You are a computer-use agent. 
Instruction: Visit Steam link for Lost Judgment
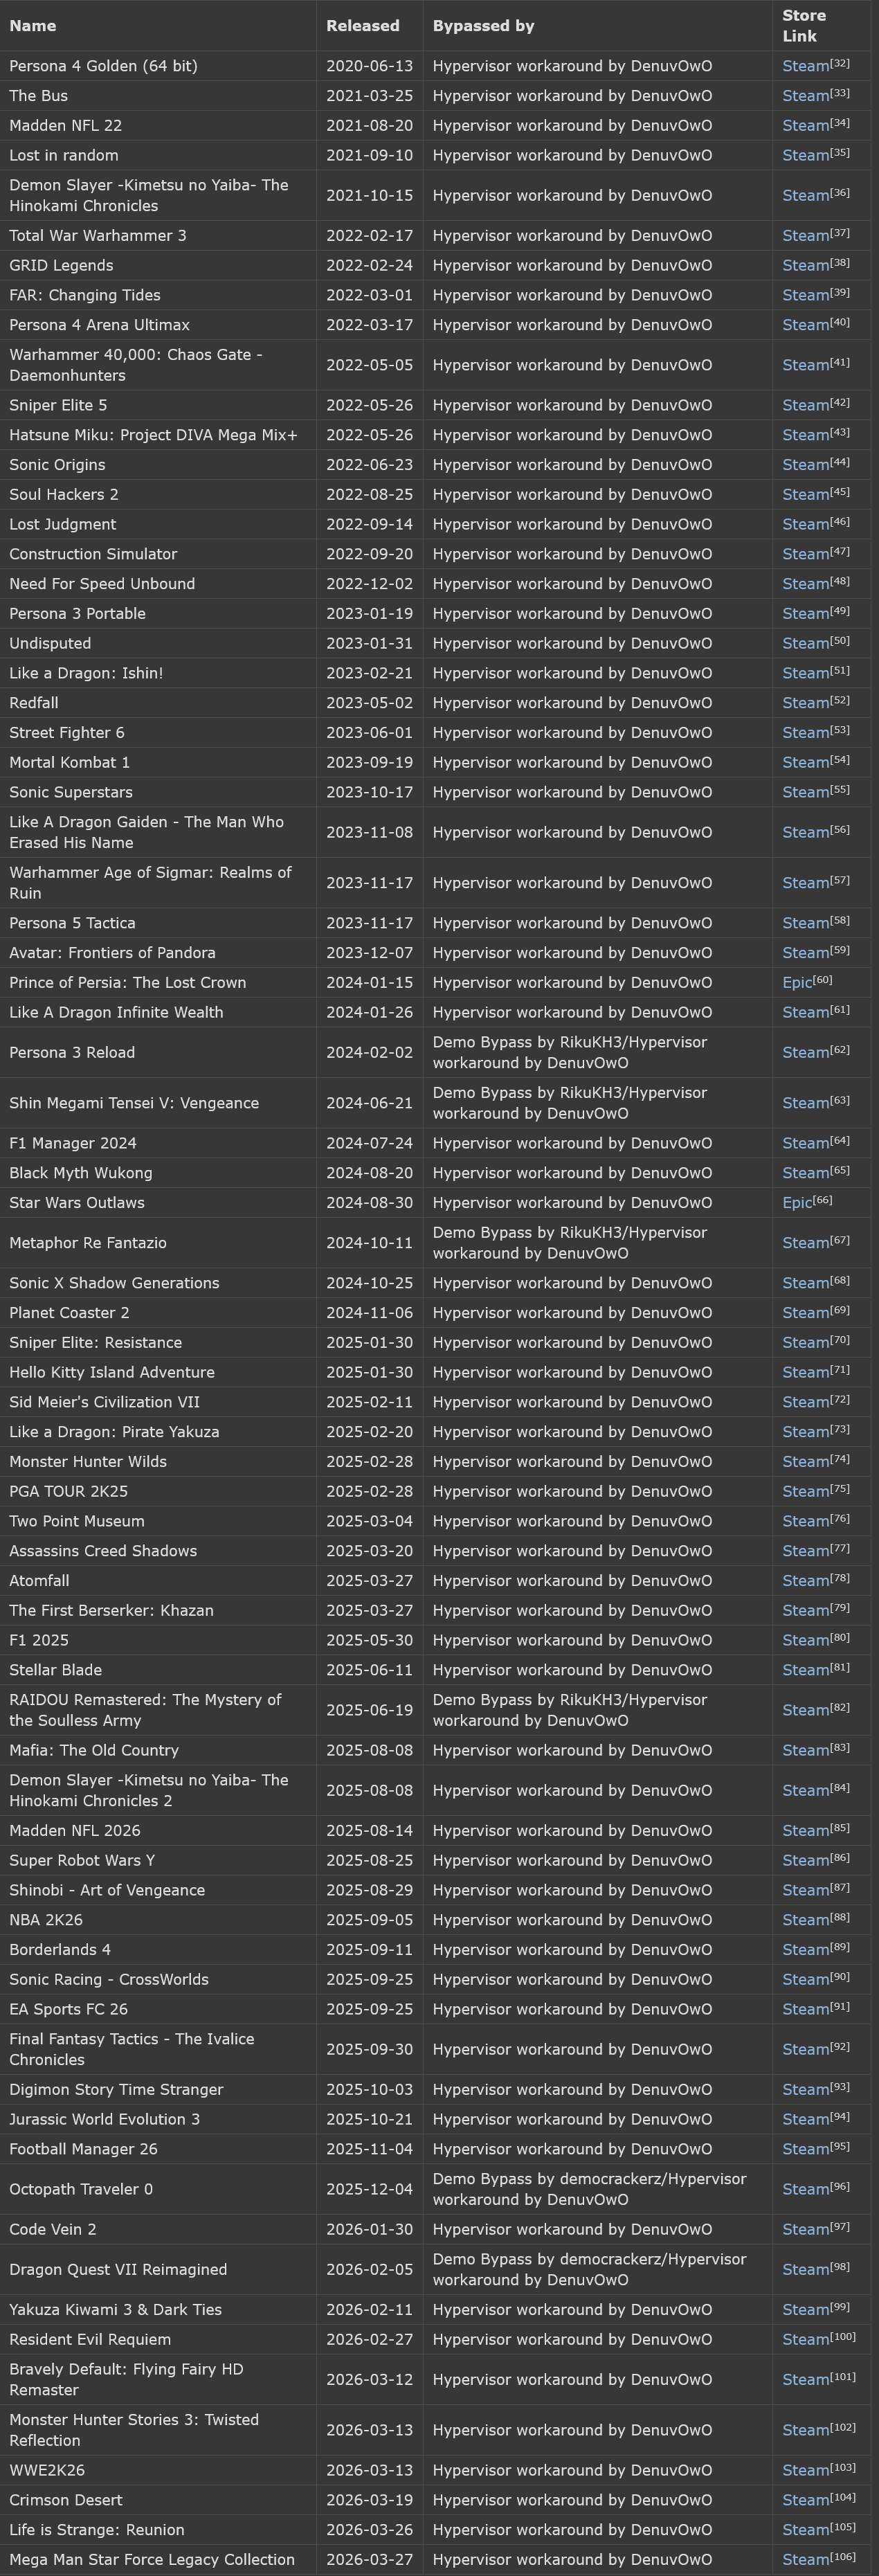(x=805, y=525)
